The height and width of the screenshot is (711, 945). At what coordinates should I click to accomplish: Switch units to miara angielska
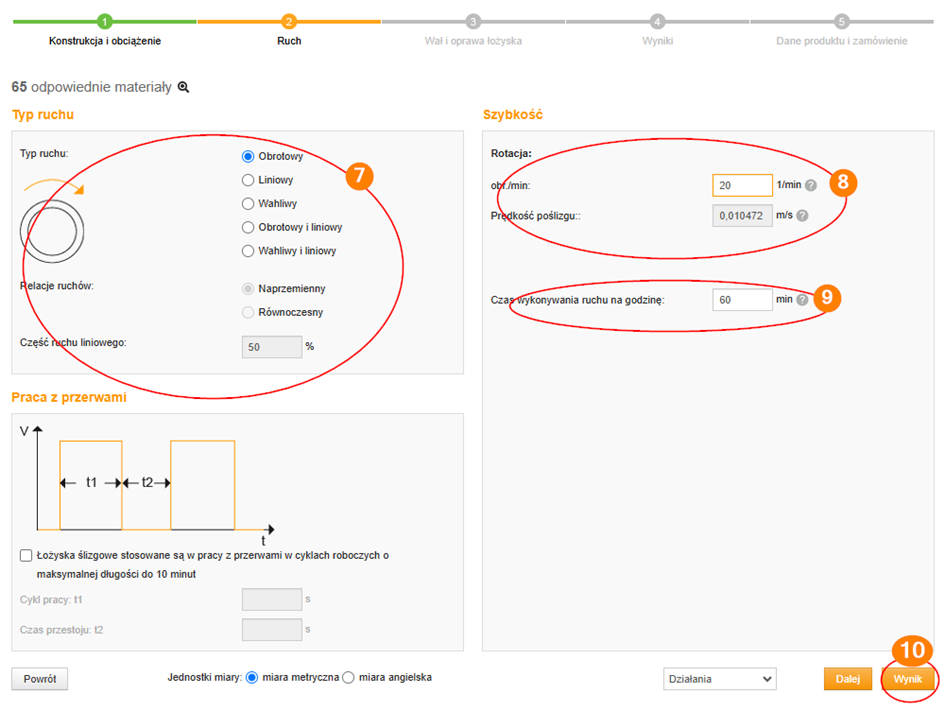click(x=349, y=677)
